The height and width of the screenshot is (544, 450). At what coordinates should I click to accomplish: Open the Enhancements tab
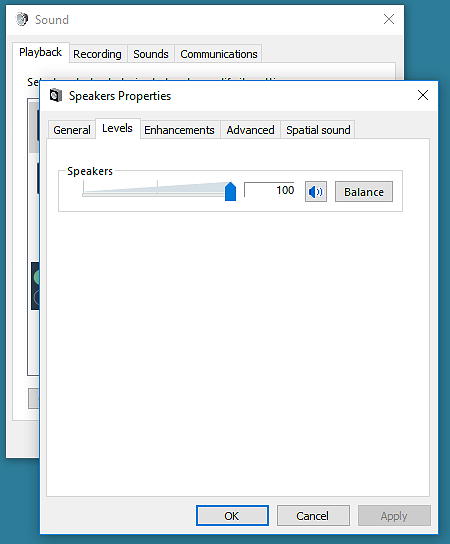[x=180, y=130]
